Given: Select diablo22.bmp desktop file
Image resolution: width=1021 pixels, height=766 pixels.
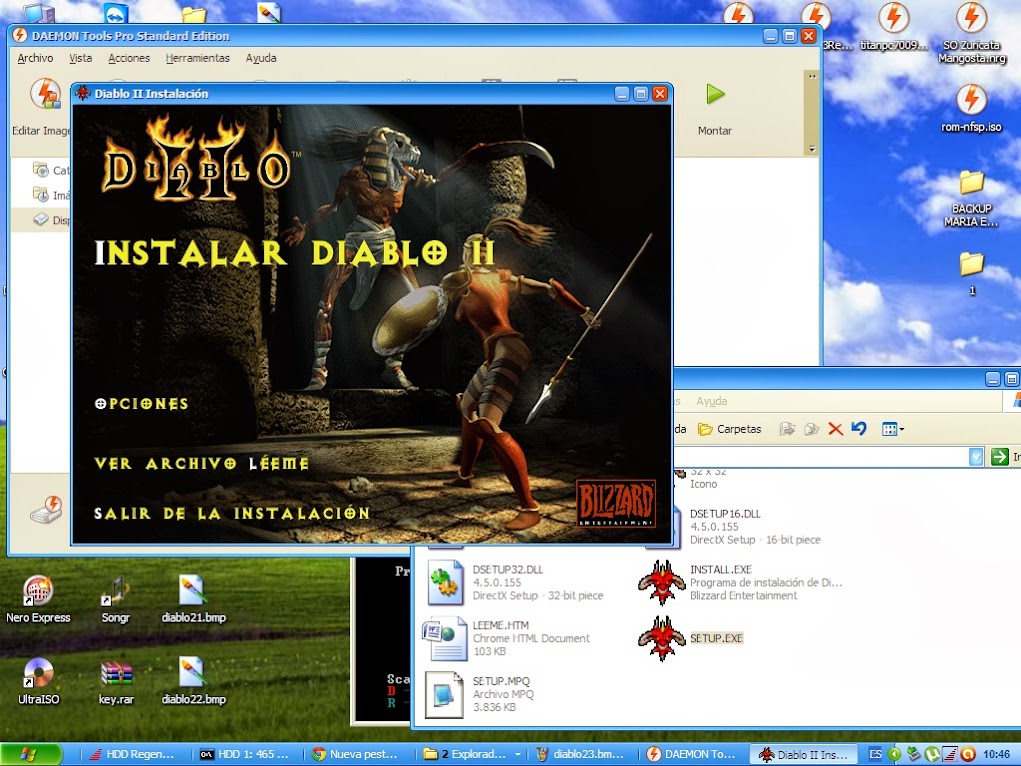Looking at the screenshot, I should tap(193, 681).
